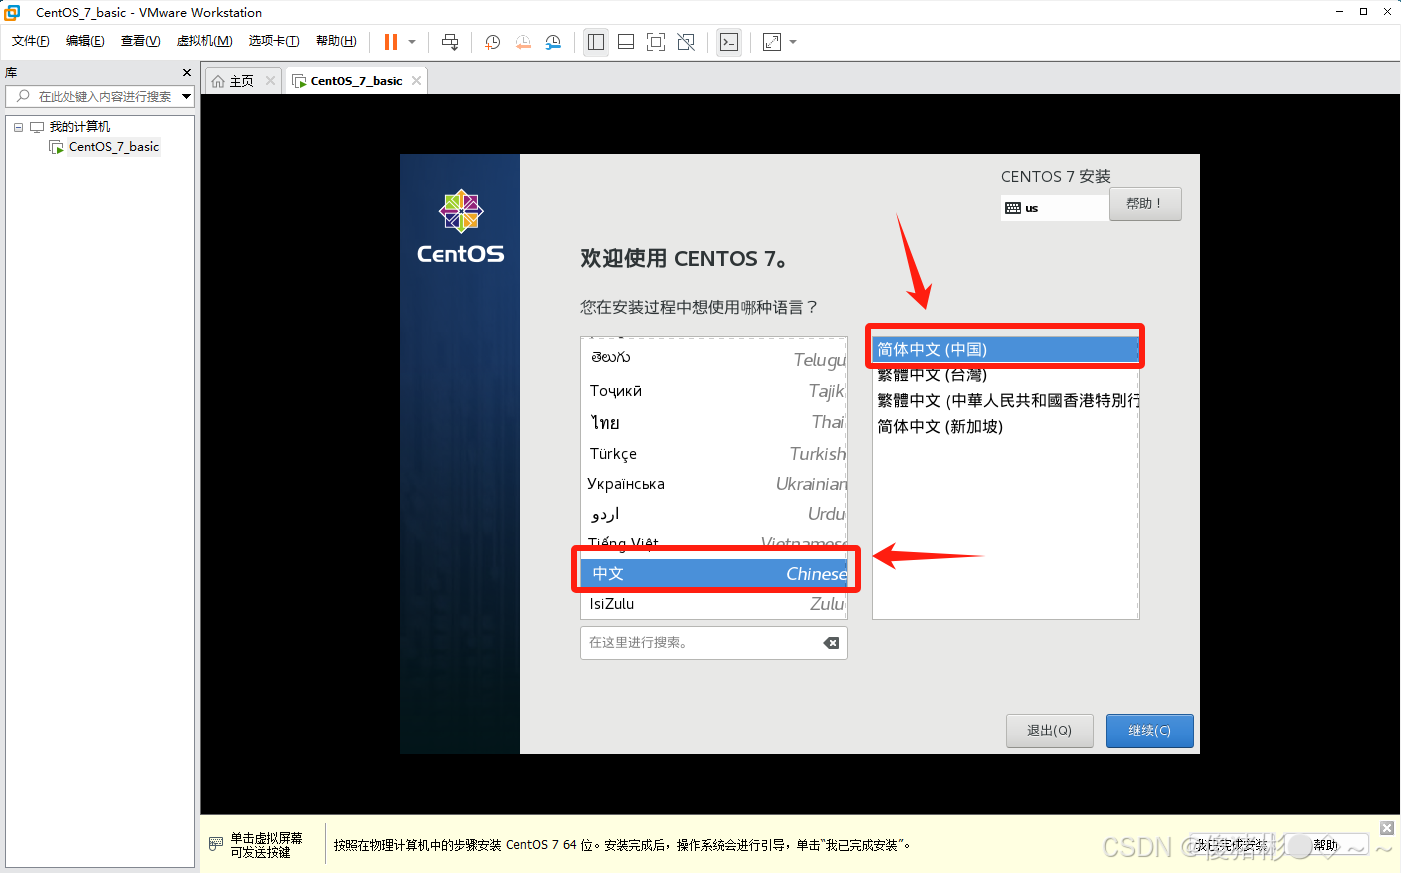Click the Send Ctrl+Alt+Del toolbar icon
1401x873 pixels.
pyautogui.click(x=450, y=42)
